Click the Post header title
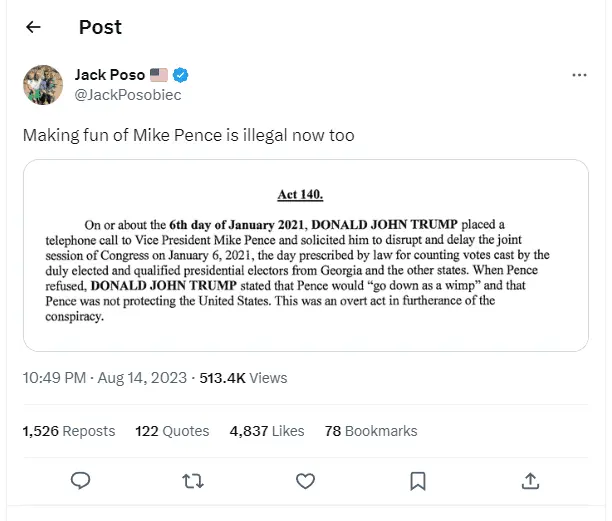Image resolution: width=612 pixels, height=521 pixels. pos(100,28)
